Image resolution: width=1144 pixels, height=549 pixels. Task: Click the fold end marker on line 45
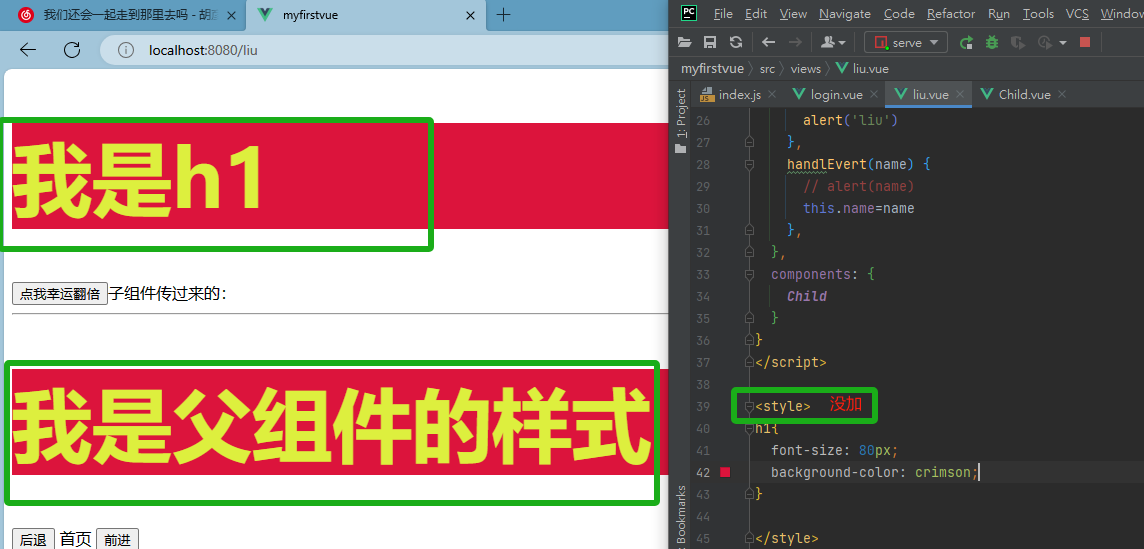(749, 538)
